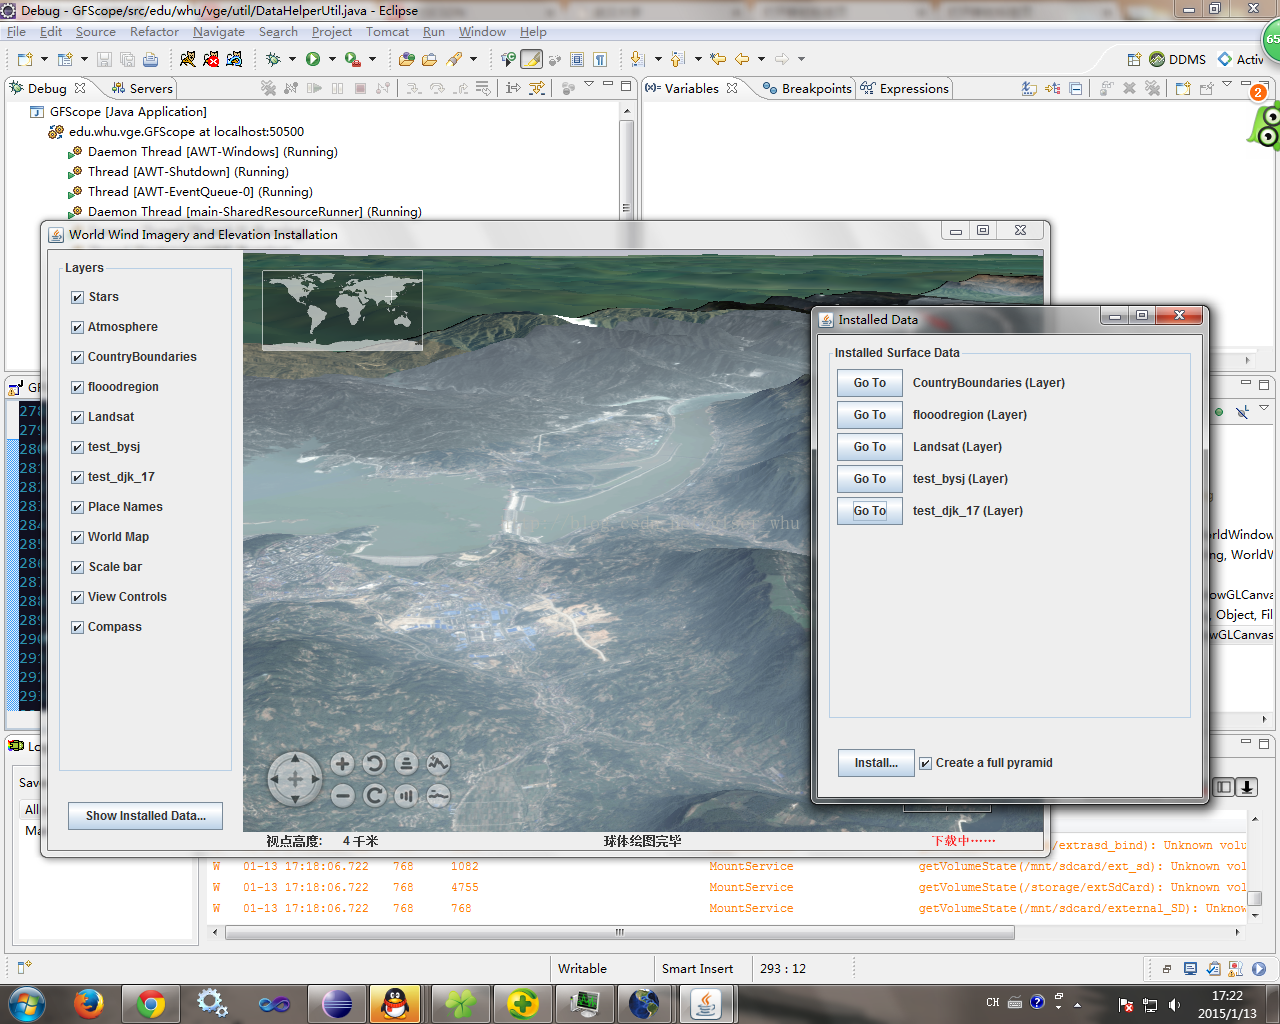Open Chrome from the taskbar

coord(151,1003)
